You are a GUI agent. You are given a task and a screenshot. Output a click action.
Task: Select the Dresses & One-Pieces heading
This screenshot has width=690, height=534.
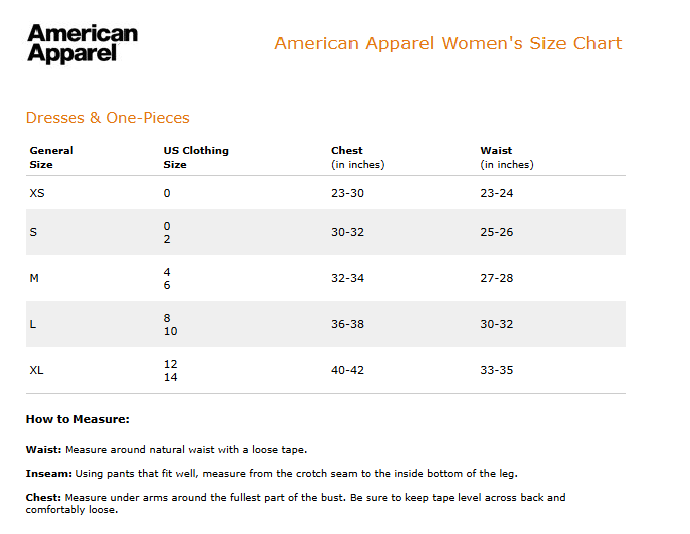(107, 118)
